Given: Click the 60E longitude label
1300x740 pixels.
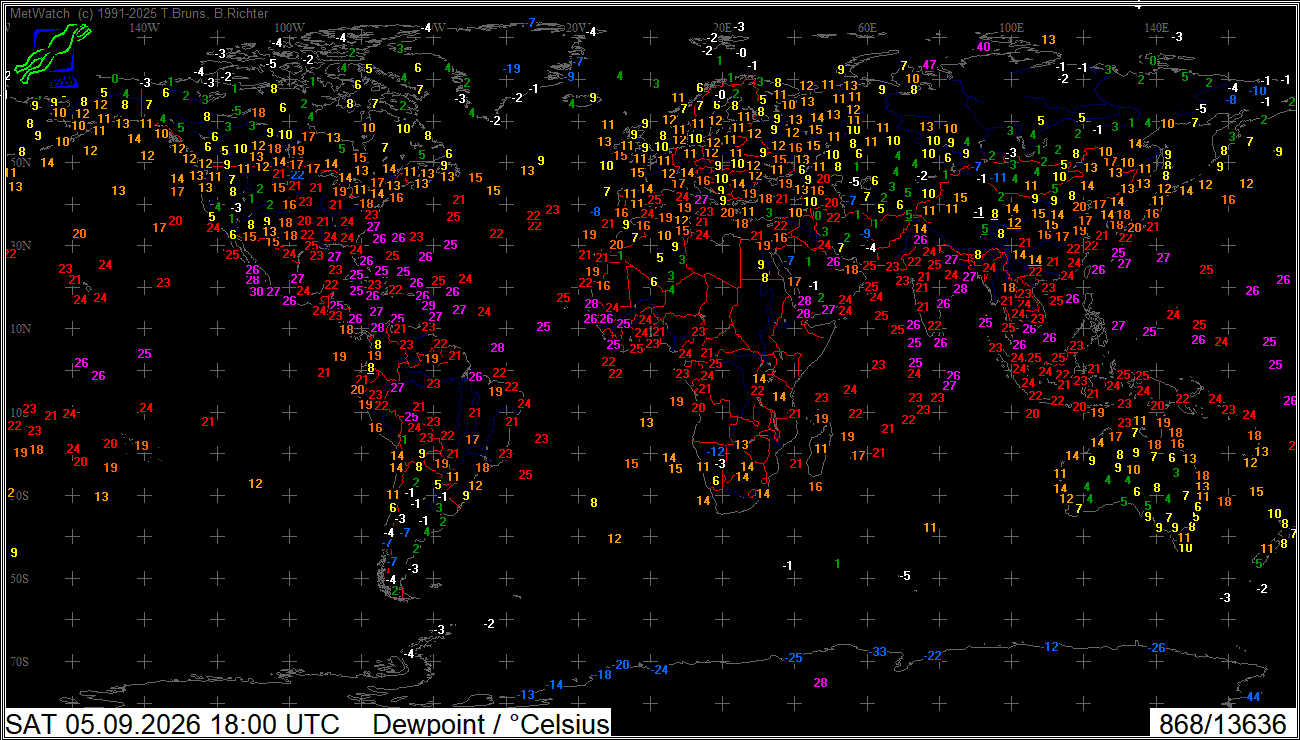Looking at the screenshot, I should pos(867,28).
